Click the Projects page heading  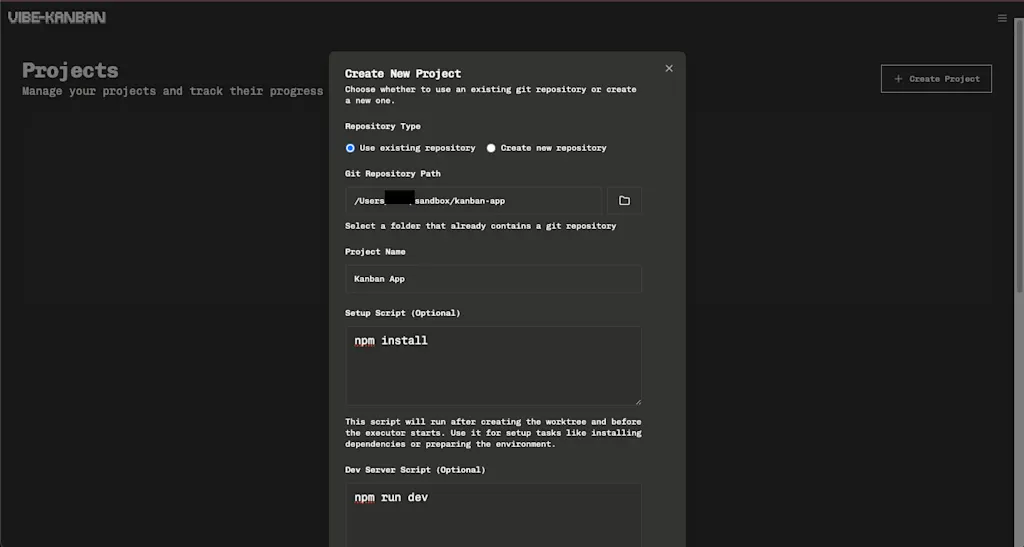71,70
